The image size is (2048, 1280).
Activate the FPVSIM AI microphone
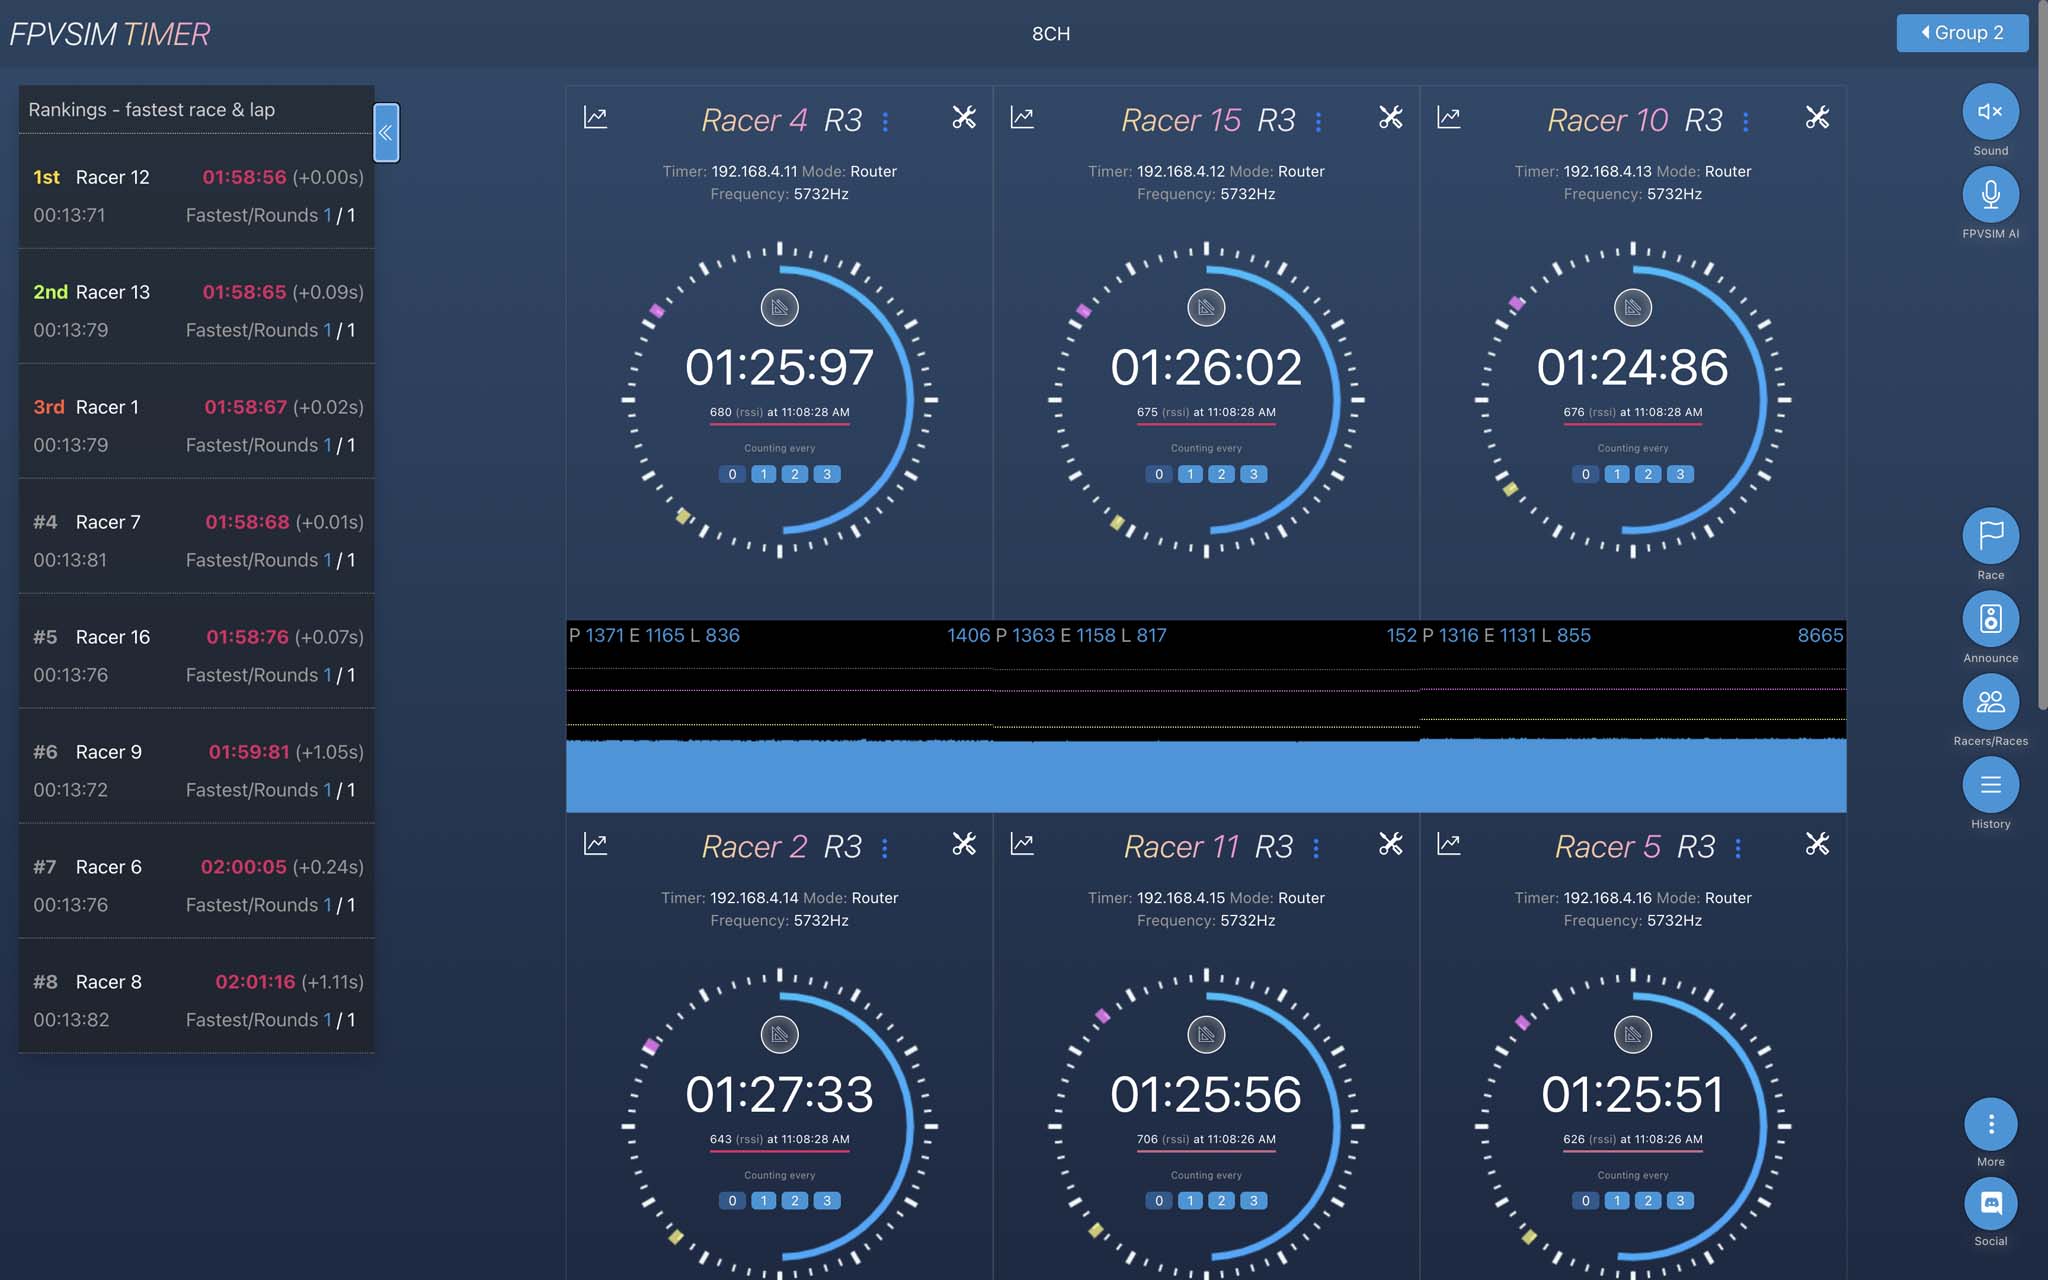pyautogui.click(x=1990, y=195)
